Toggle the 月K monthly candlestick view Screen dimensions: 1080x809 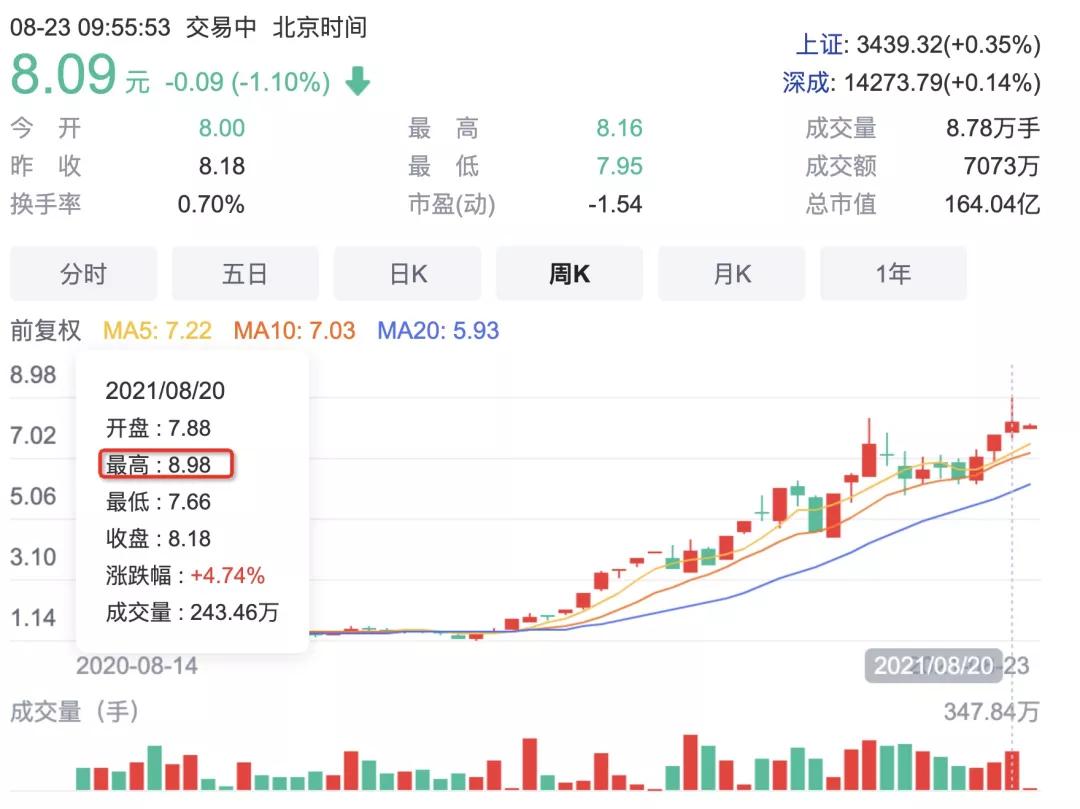pos(731,272)
